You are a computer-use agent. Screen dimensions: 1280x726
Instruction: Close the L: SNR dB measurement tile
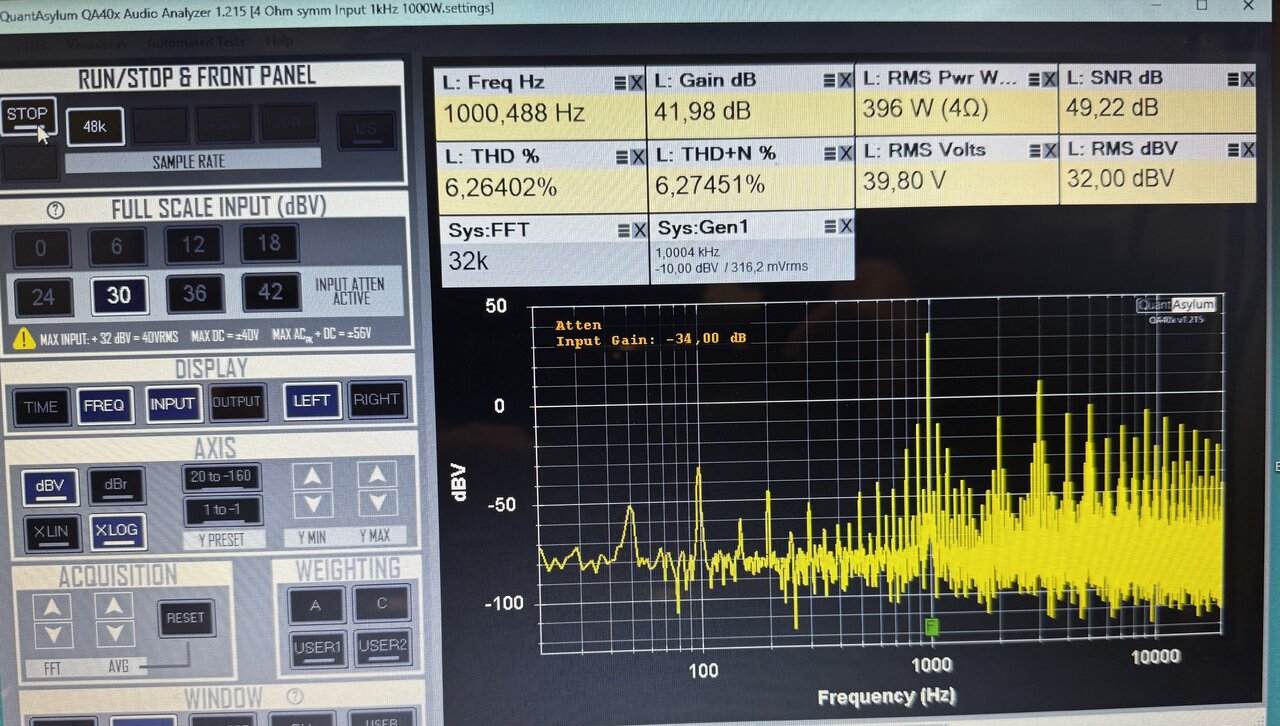[1247, 79]
